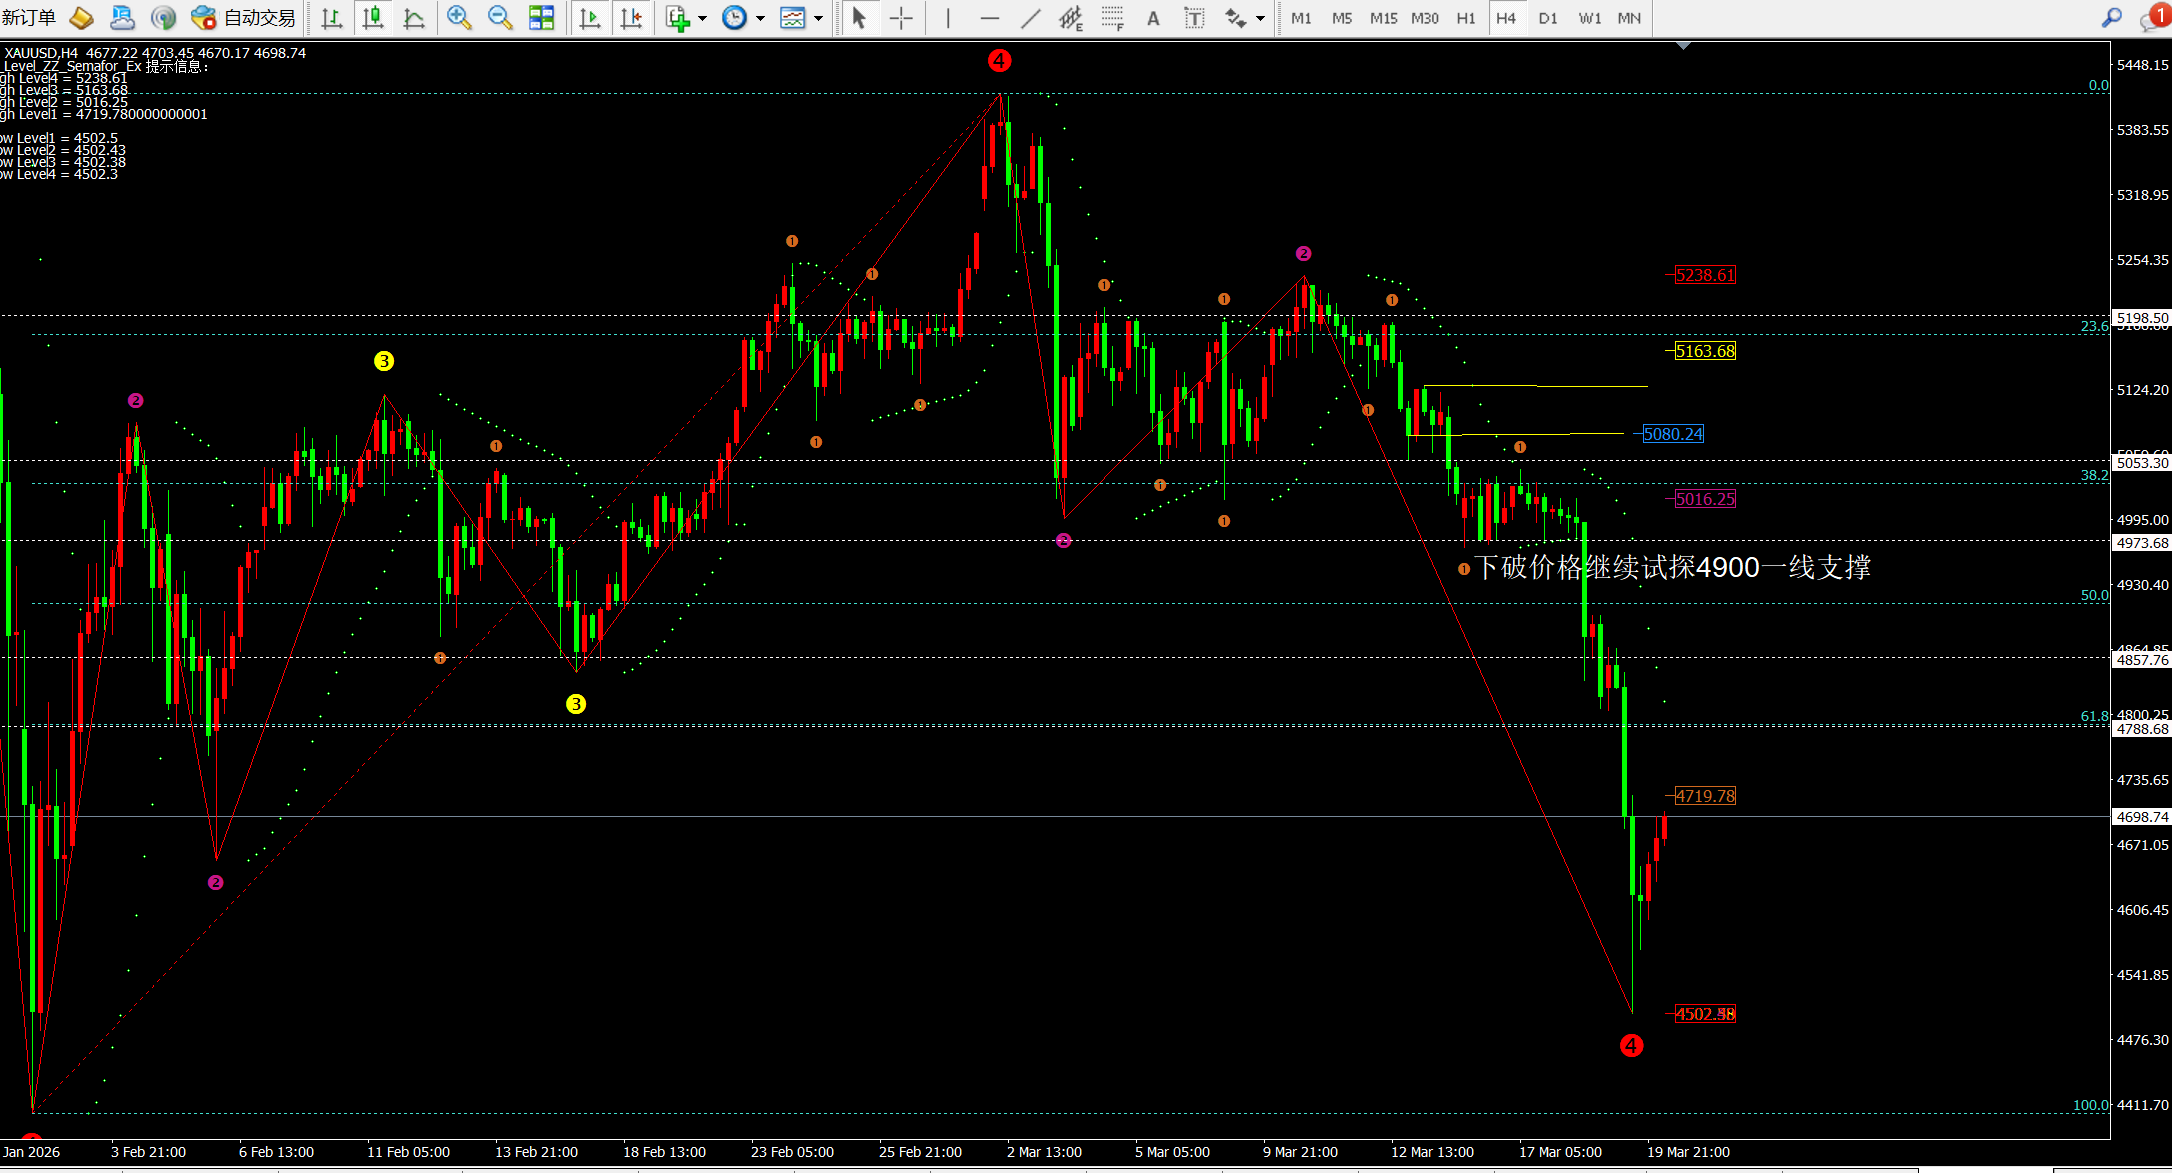
Task: Click the zoom in magnifier icon
Action: (459, 18)
